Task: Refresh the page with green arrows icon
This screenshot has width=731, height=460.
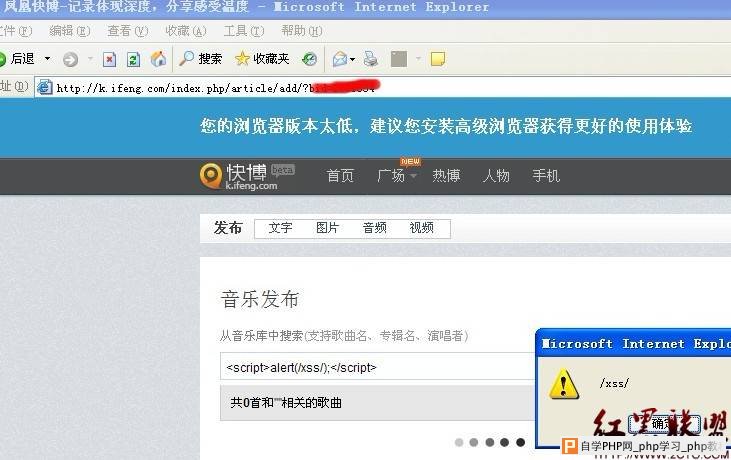Action: (x=133, y=59)
